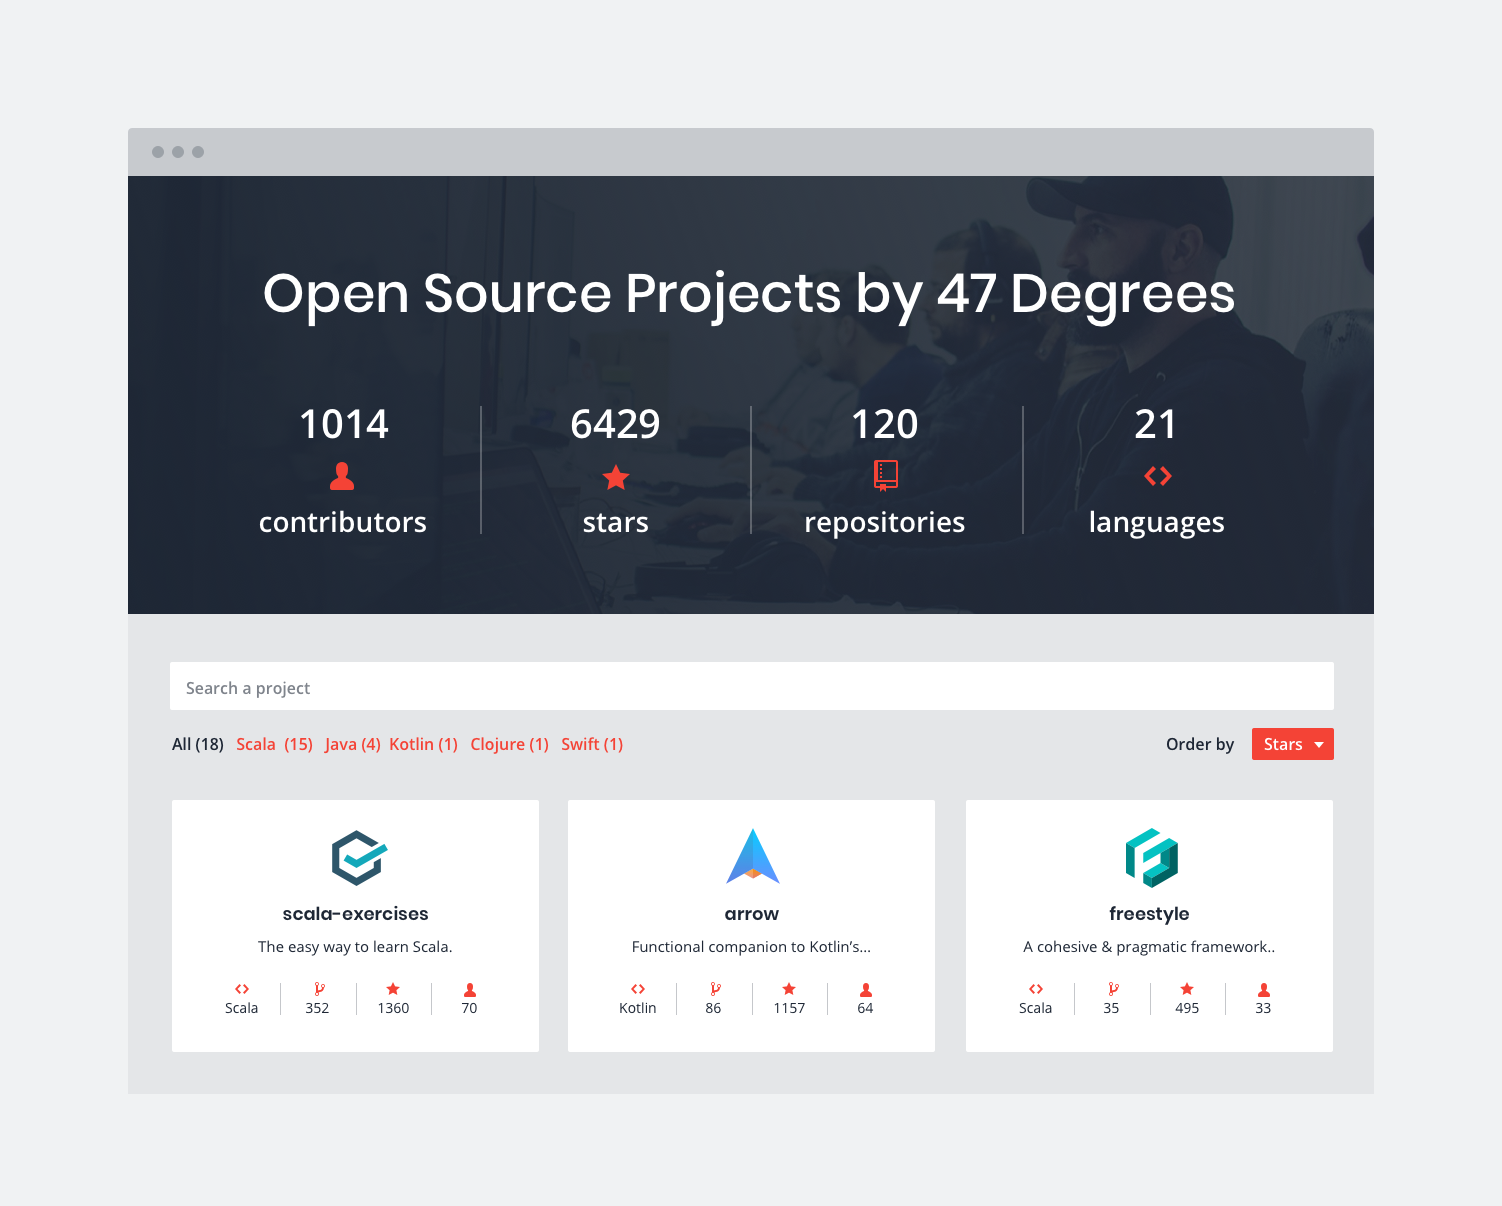The height and width of the screenshot is (1206, 1502).
Task: Open the freestyle project title
Action: 1149,914
